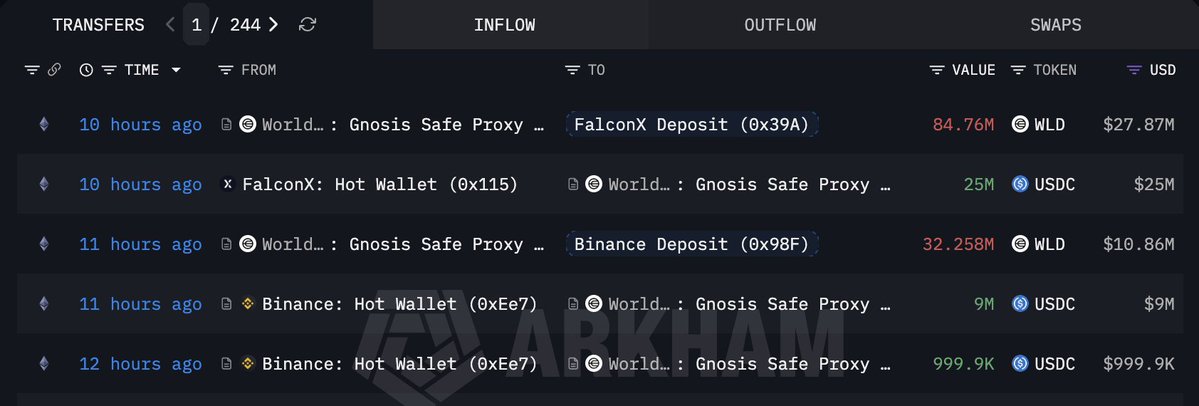This screenshot has height=406, width=1199.
Task: Open the 12 hours ago transaction
Action: click(140, 365)
